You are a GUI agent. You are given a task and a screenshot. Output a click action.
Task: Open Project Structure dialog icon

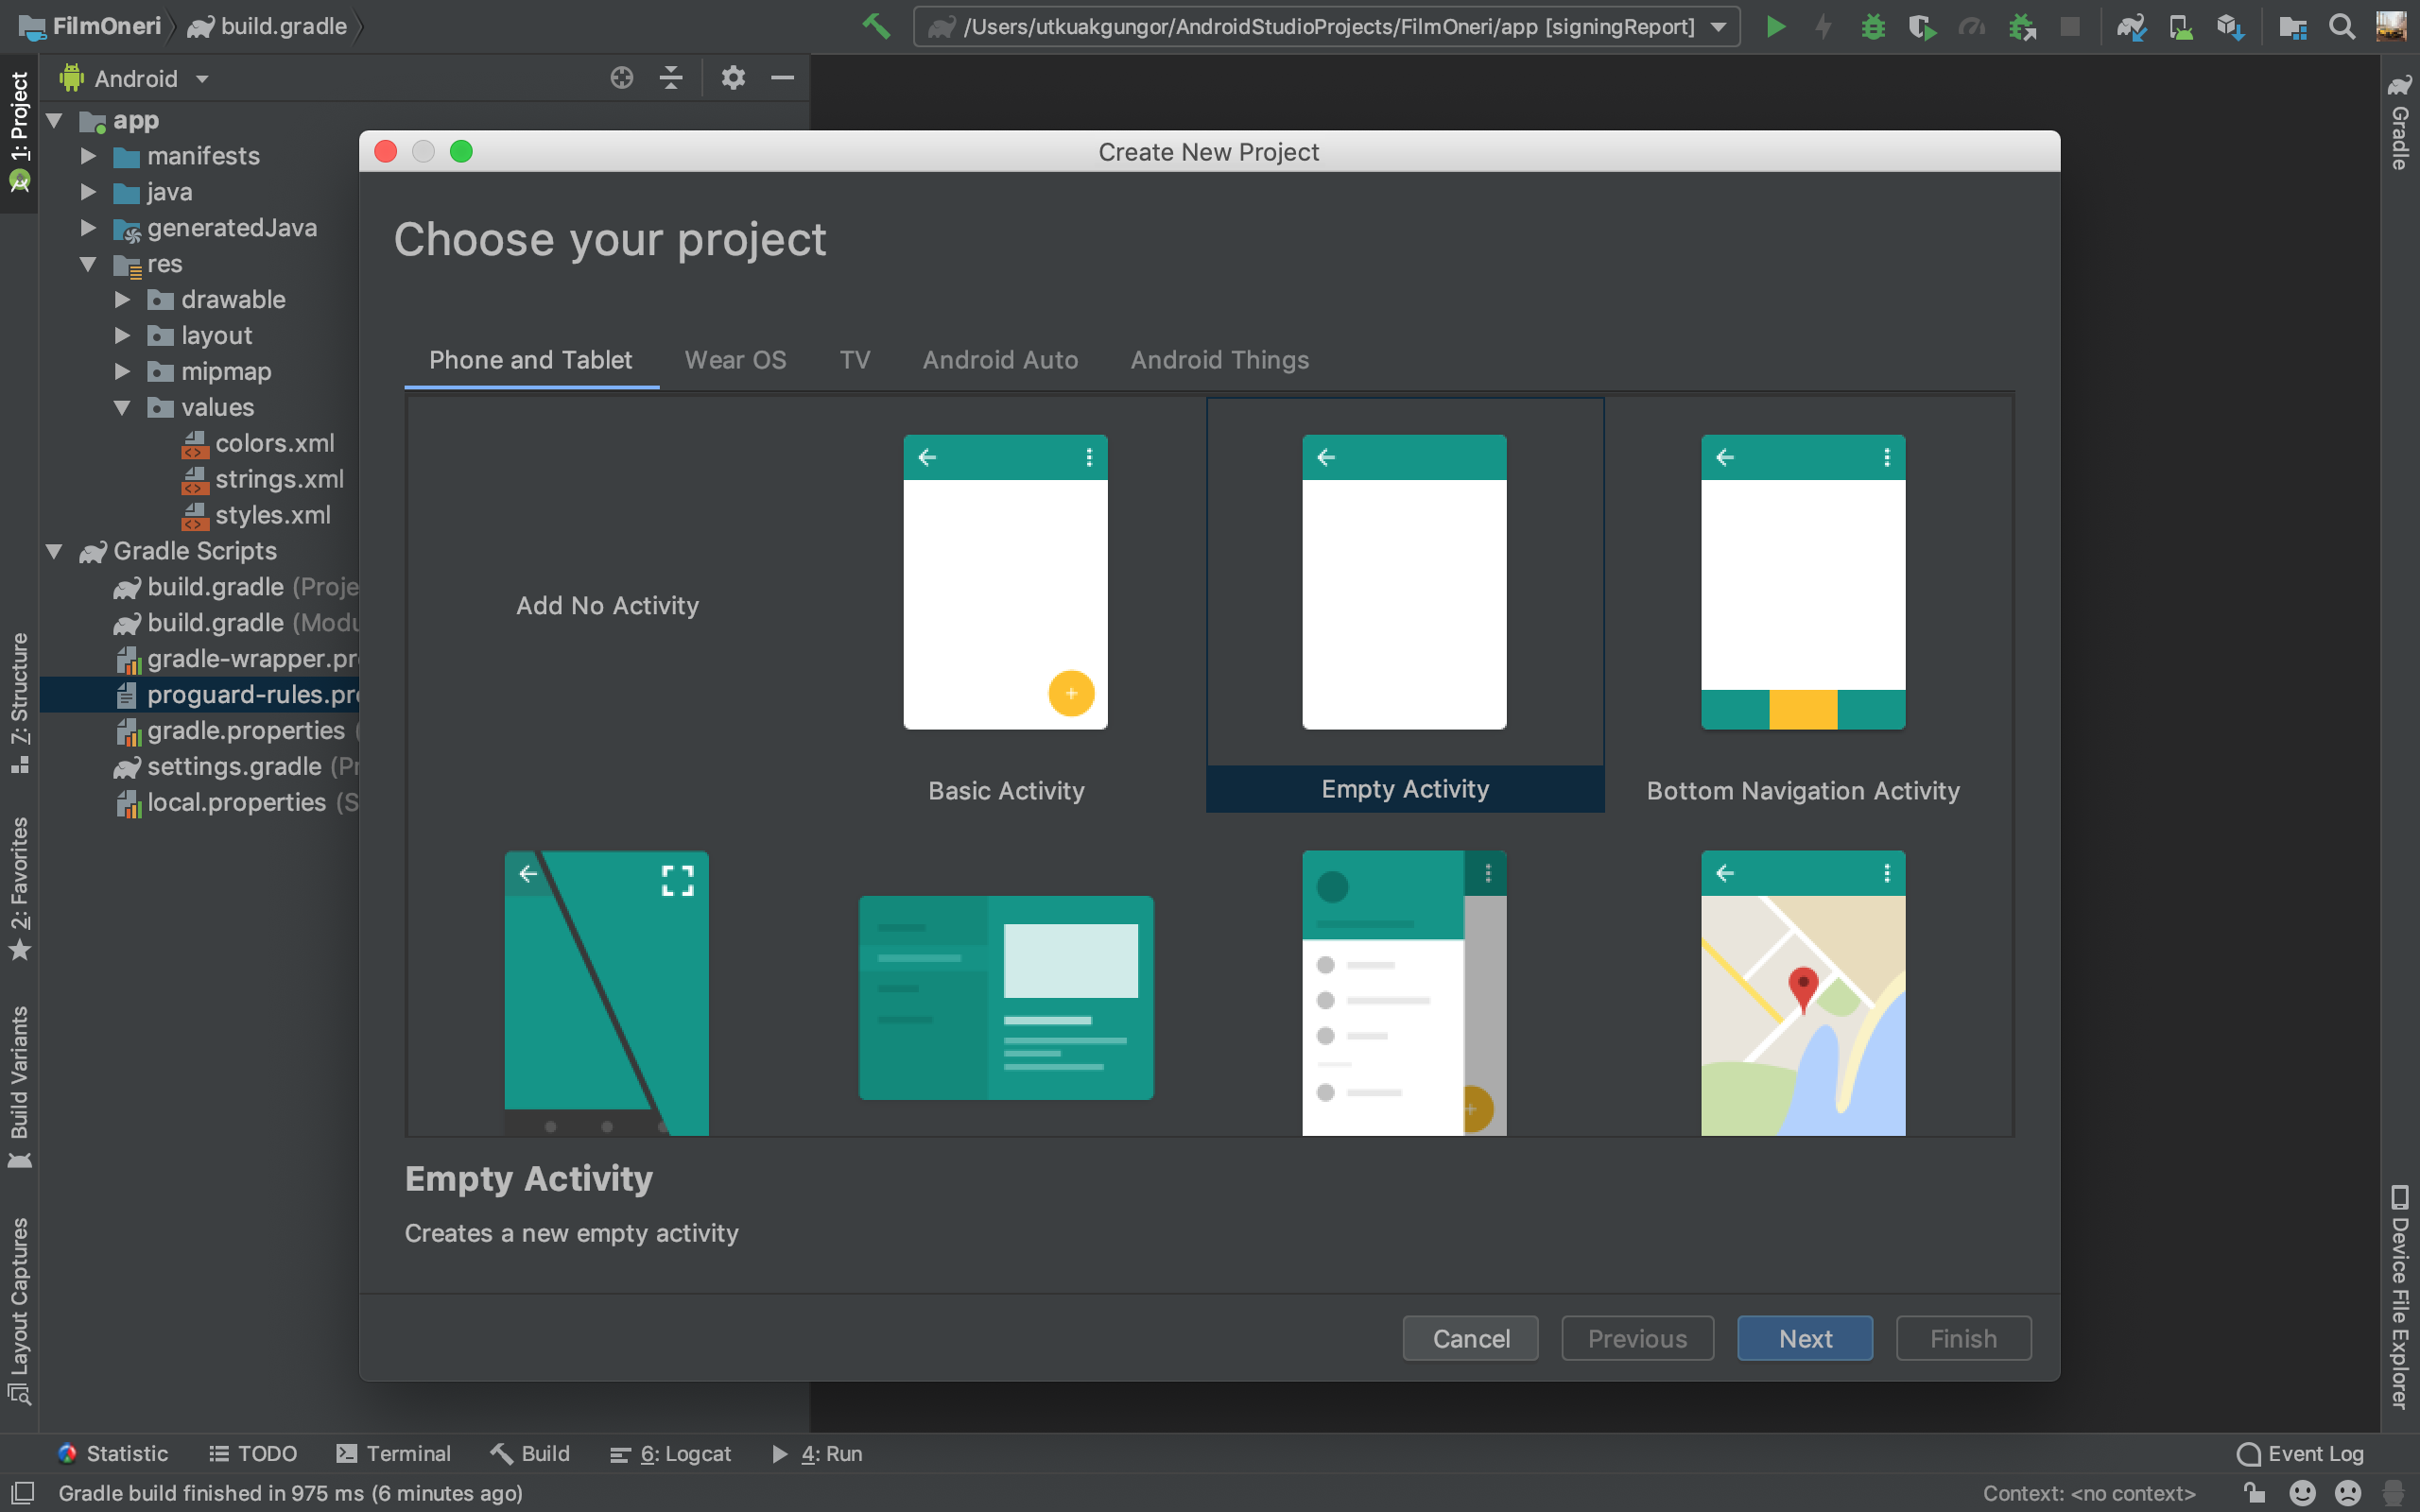click(x=2292, y=27)
